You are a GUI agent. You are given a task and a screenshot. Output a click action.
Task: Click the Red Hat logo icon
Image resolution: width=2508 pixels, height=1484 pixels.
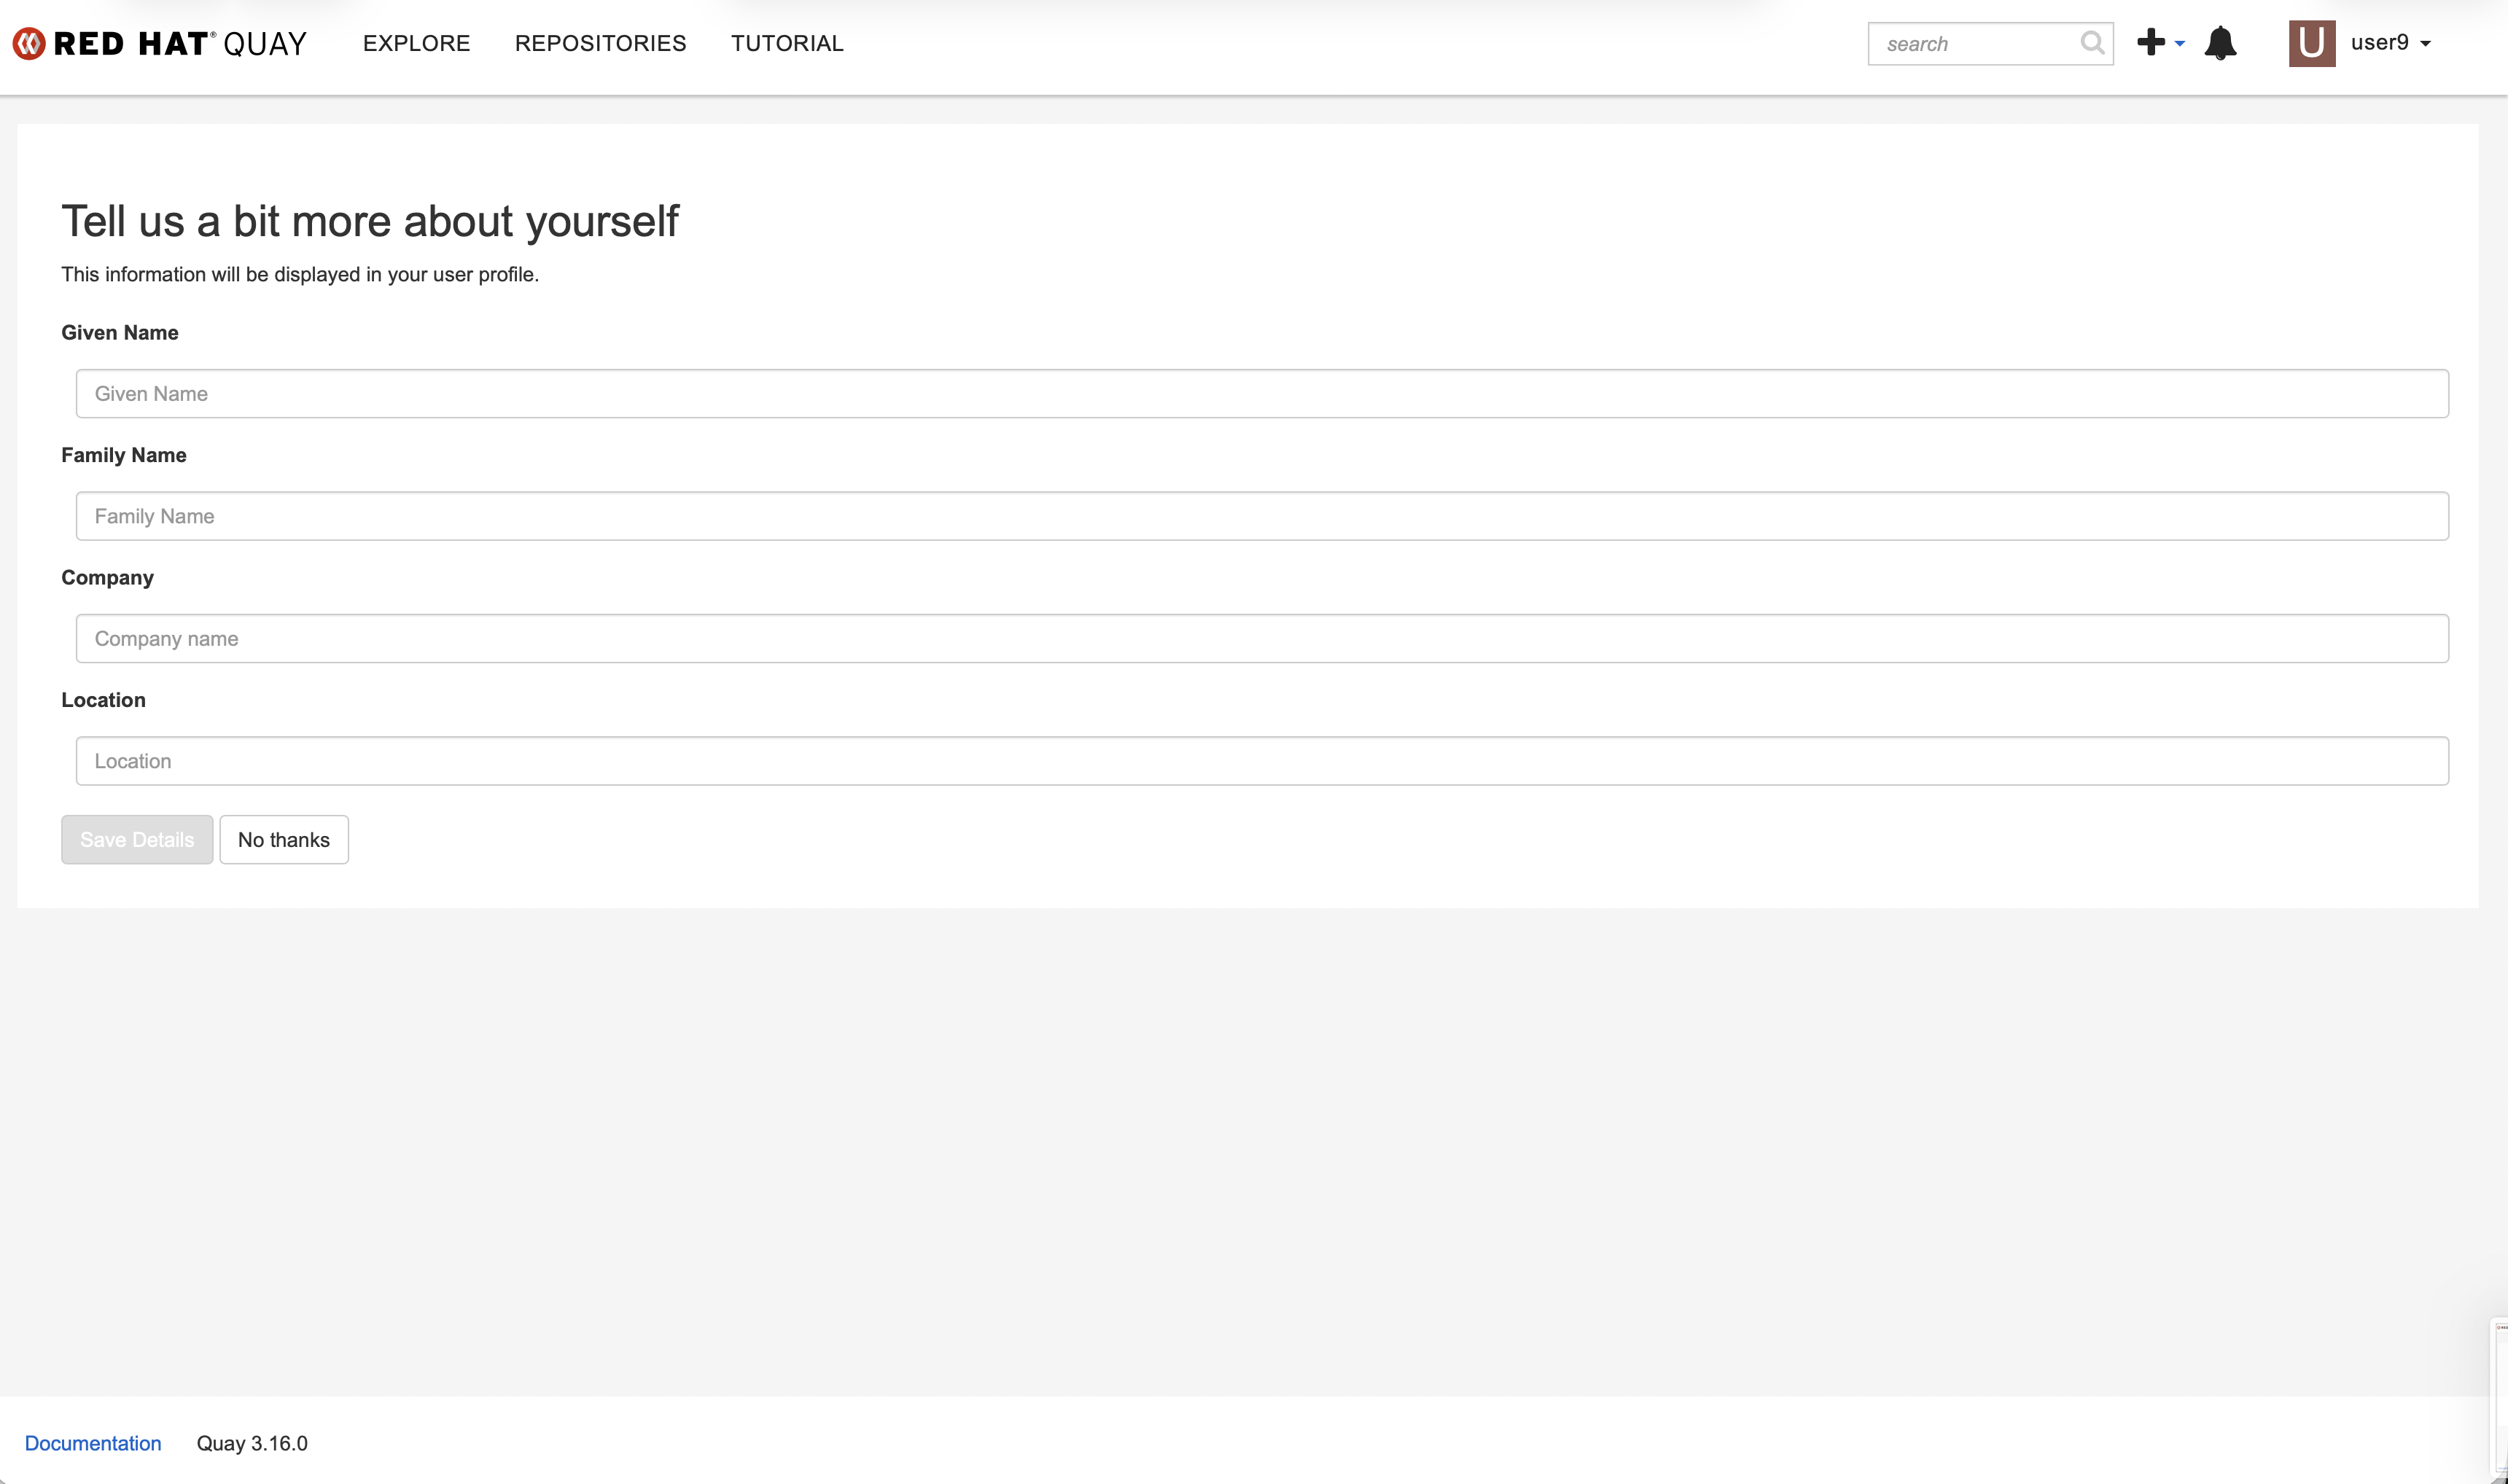[29, 44]
